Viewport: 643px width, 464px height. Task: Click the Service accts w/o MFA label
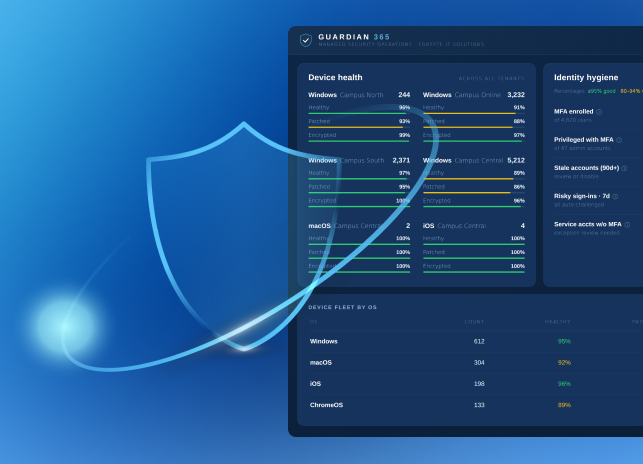pyautogui.click(x=588, y=224)
